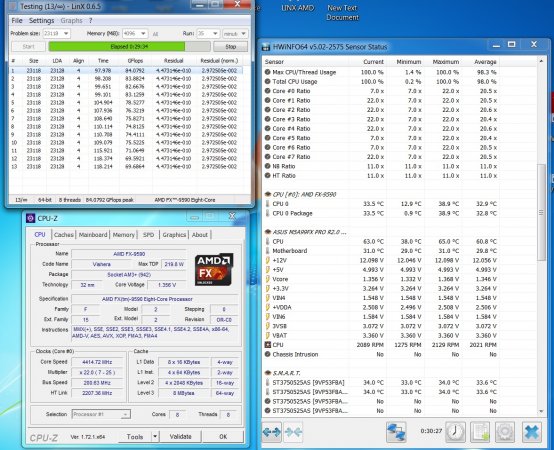This screenshot has height=450, width=554.
Task: Click the scroll-up arrow in HWiNFO64 sensor list
Action: coord(541,61)
